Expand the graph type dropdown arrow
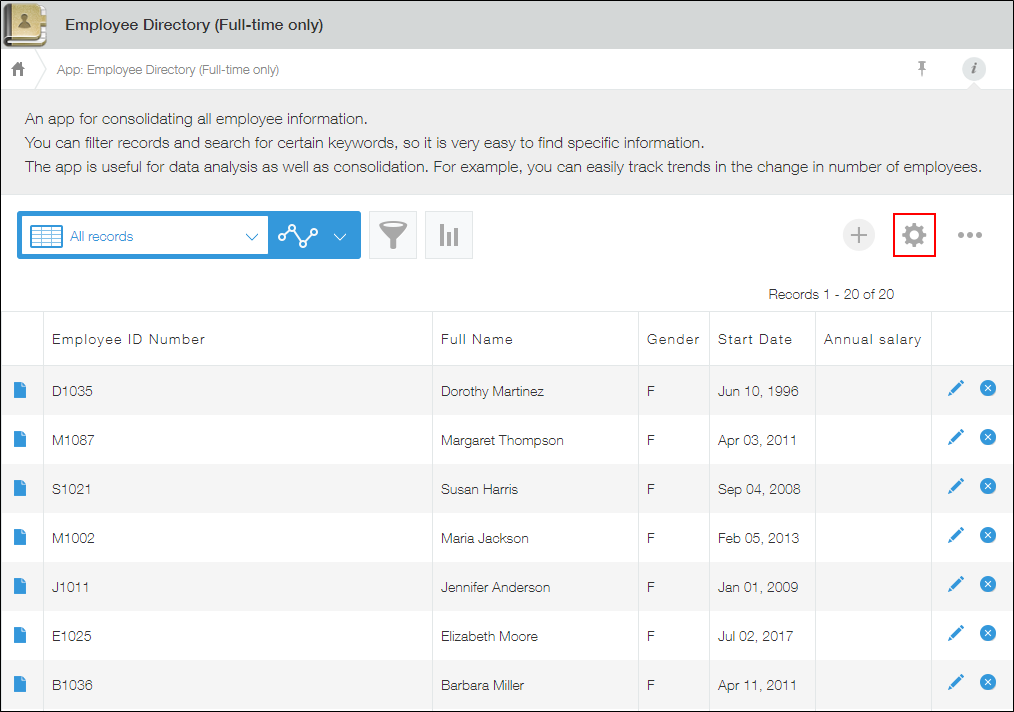 click(339, 237)
